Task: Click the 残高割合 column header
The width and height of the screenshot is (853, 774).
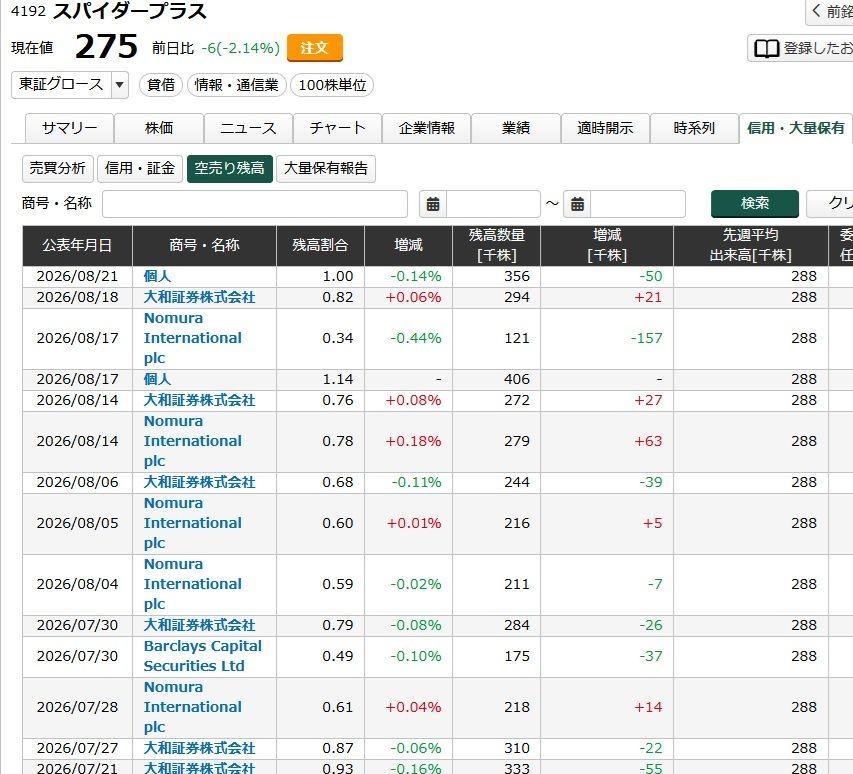Action: click(320, 245)
